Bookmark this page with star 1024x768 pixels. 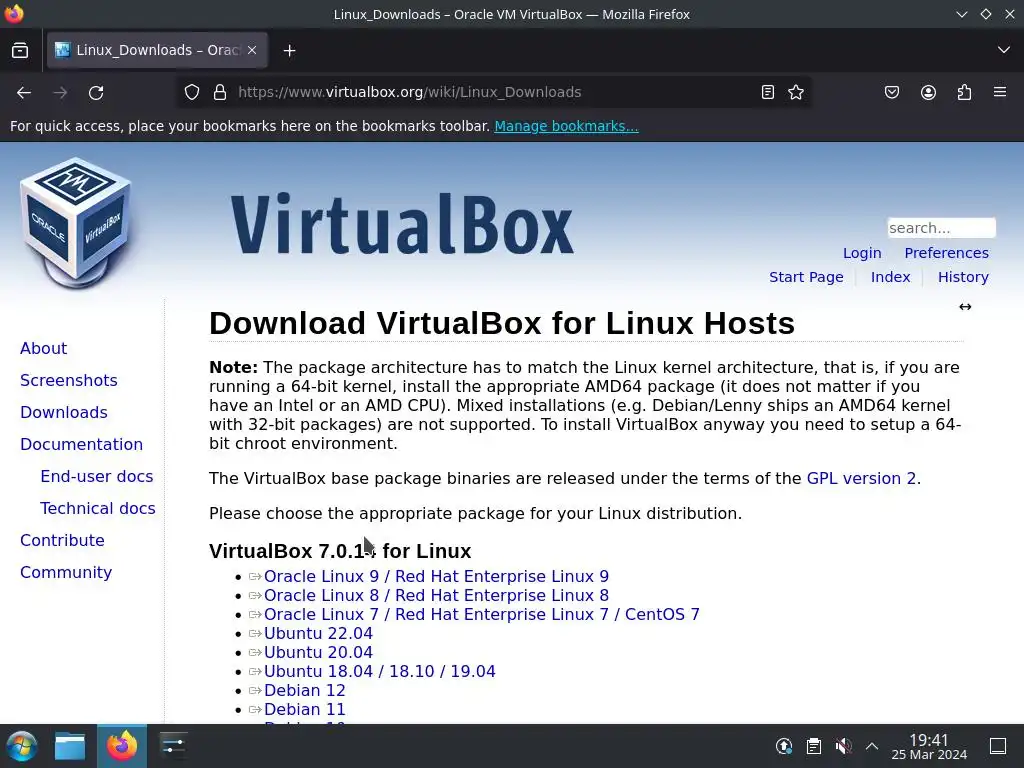[x=795, y=92]
